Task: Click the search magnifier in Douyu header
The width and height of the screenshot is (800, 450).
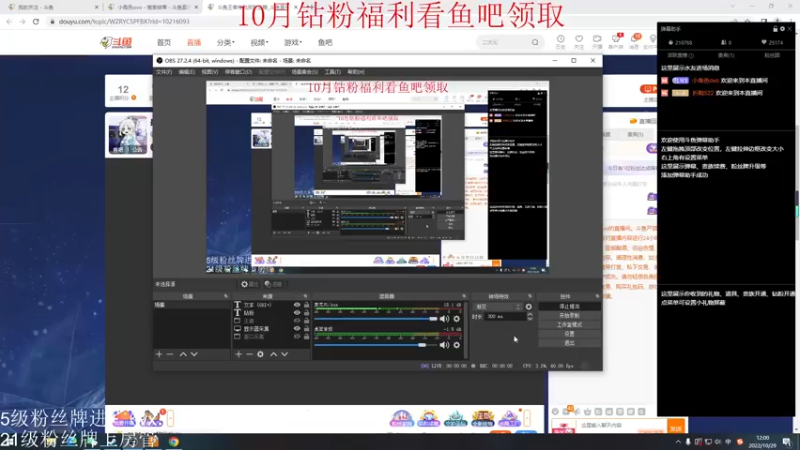Action: tap(535, 42)
